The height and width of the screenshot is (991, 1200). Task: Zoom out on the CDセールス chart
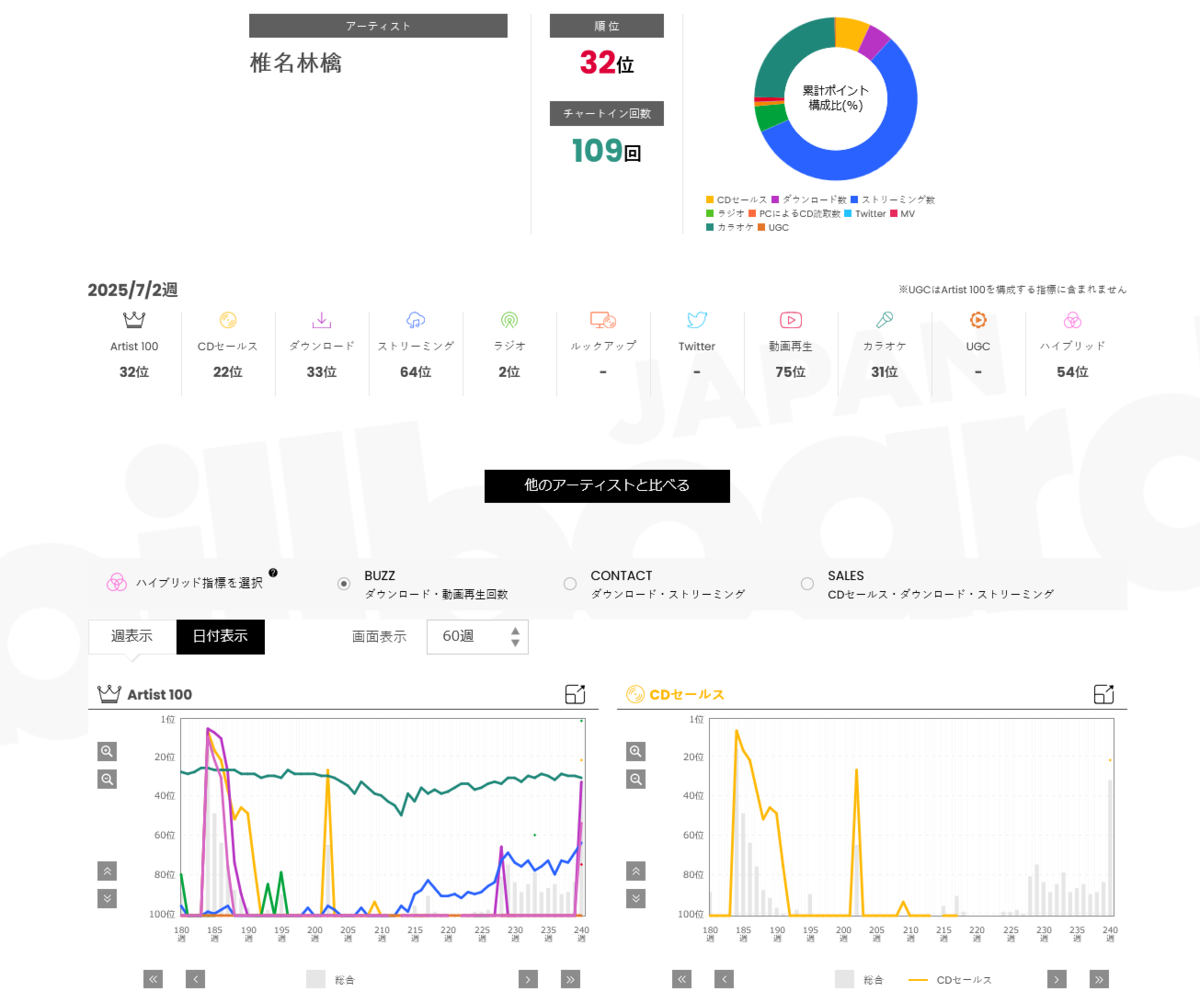point(635,779)
